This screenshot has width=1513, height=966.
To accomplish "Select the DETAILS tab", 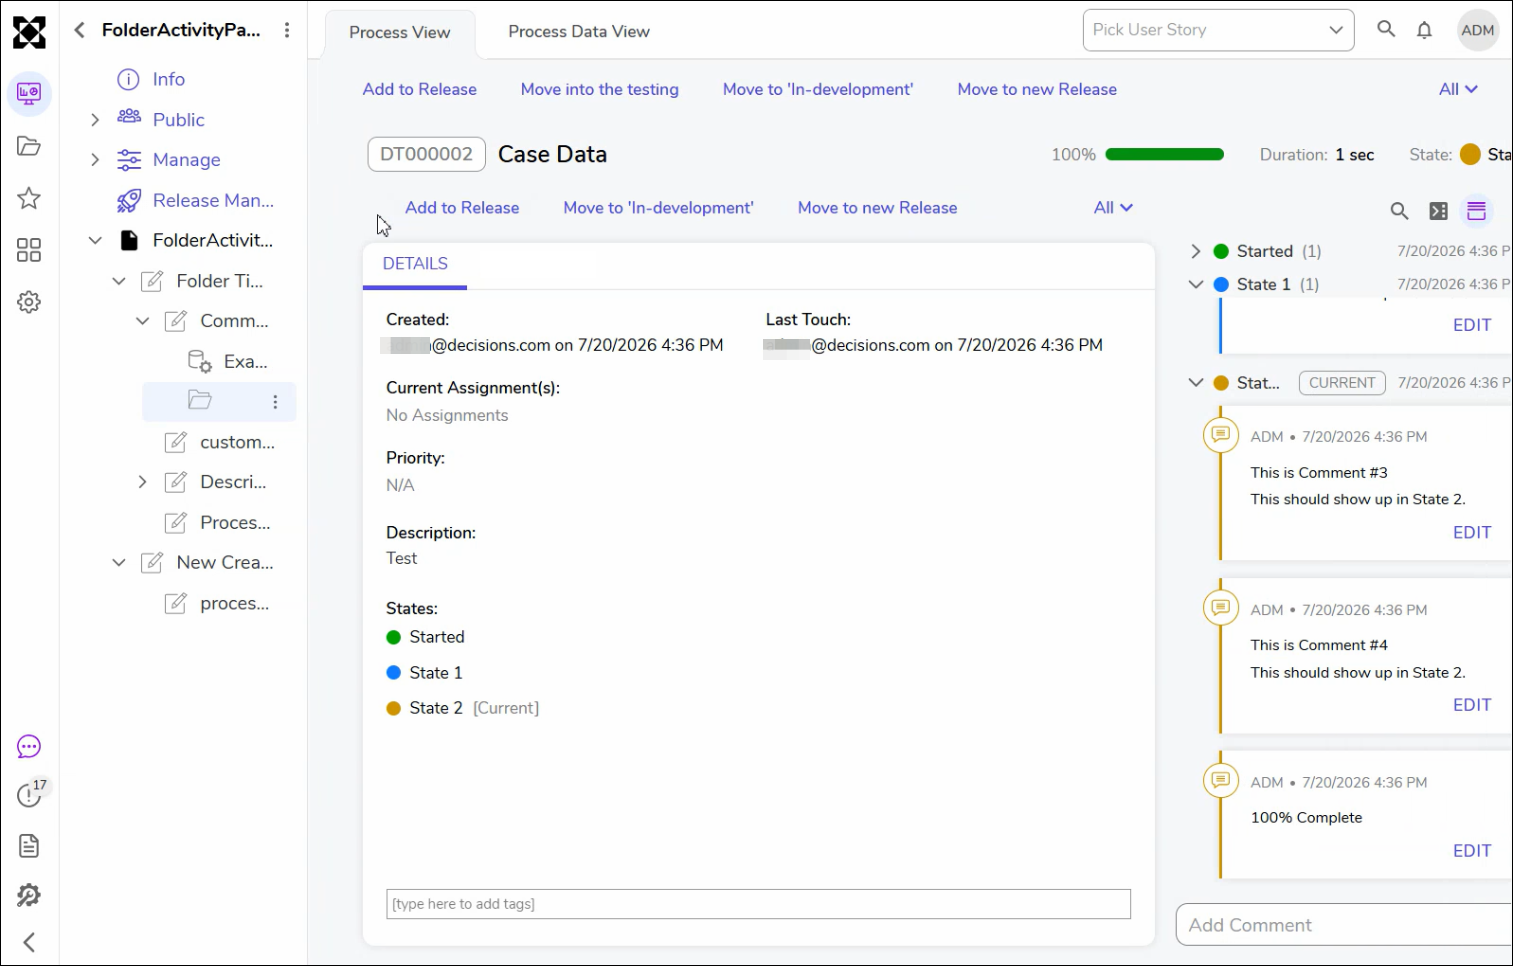I will pos(415,264).
